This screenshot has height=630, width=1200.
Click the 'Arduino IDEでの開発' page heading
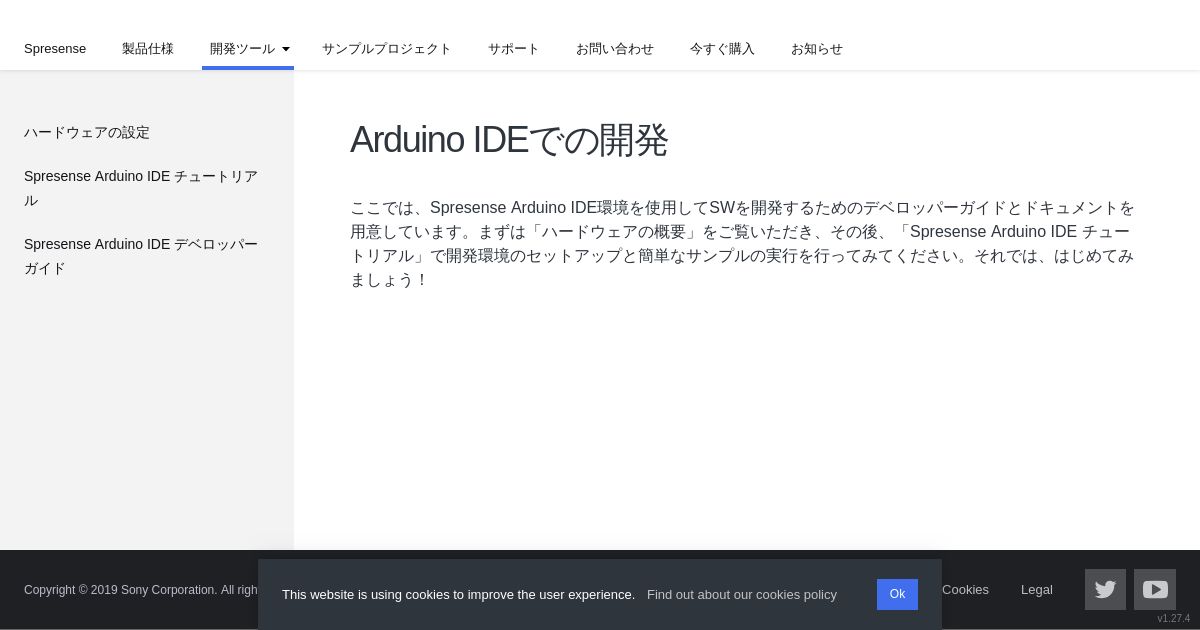[x=509, y=140]
